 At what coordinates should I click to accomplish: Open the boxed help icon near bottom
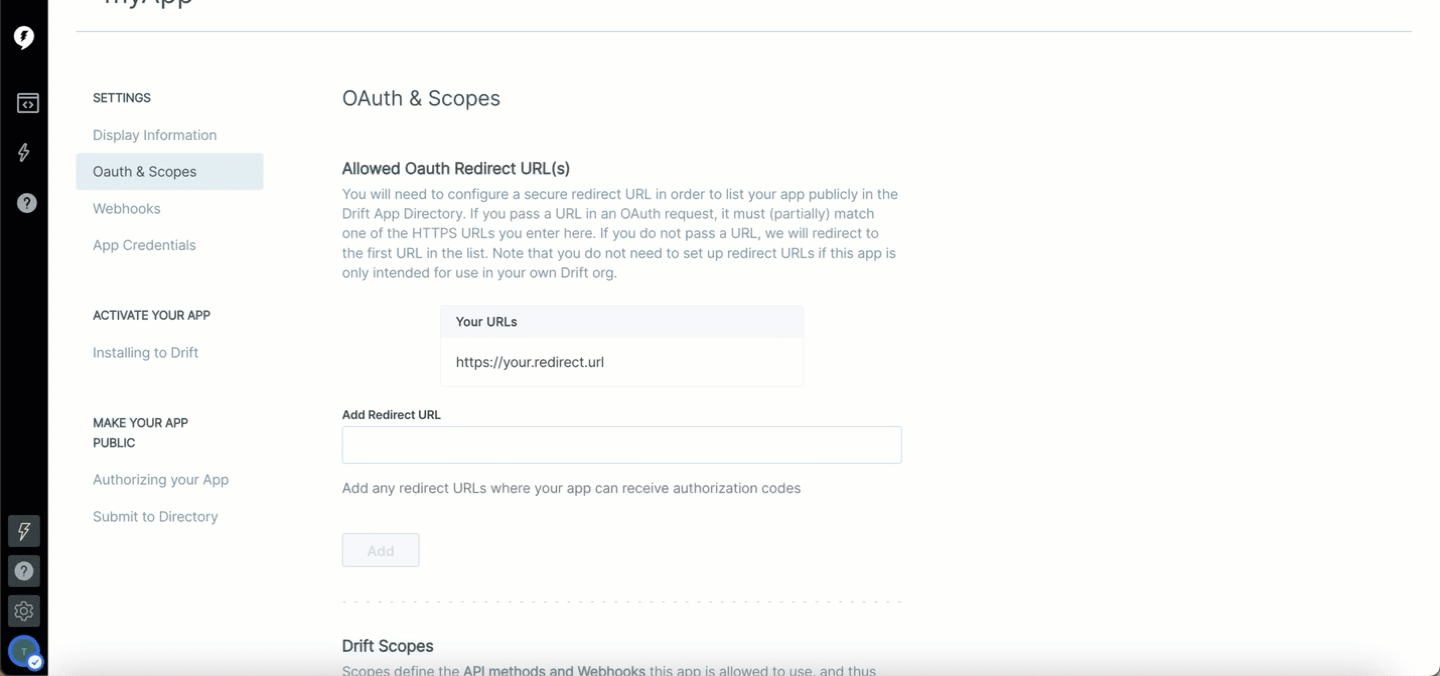(x=24, y=571)
